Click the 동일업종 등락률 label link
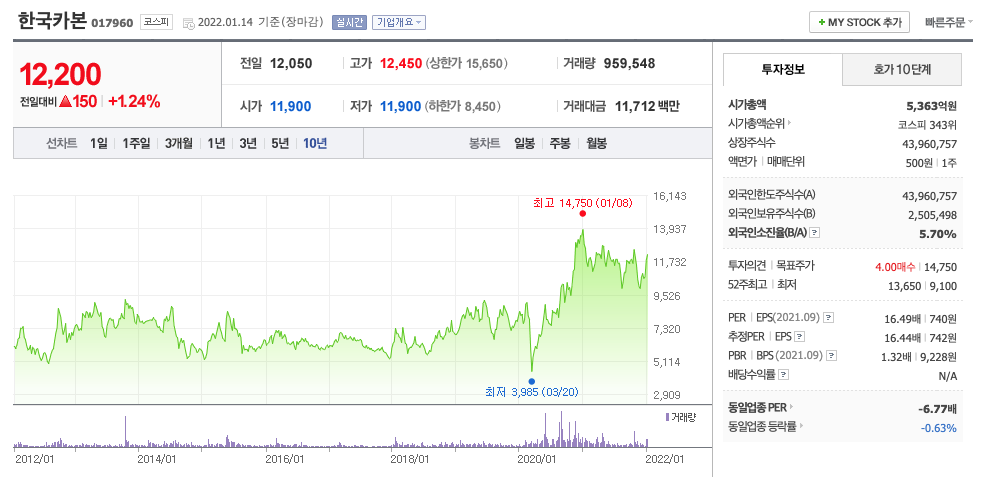Screen dimensions: 983x477 tap(763, 426)
